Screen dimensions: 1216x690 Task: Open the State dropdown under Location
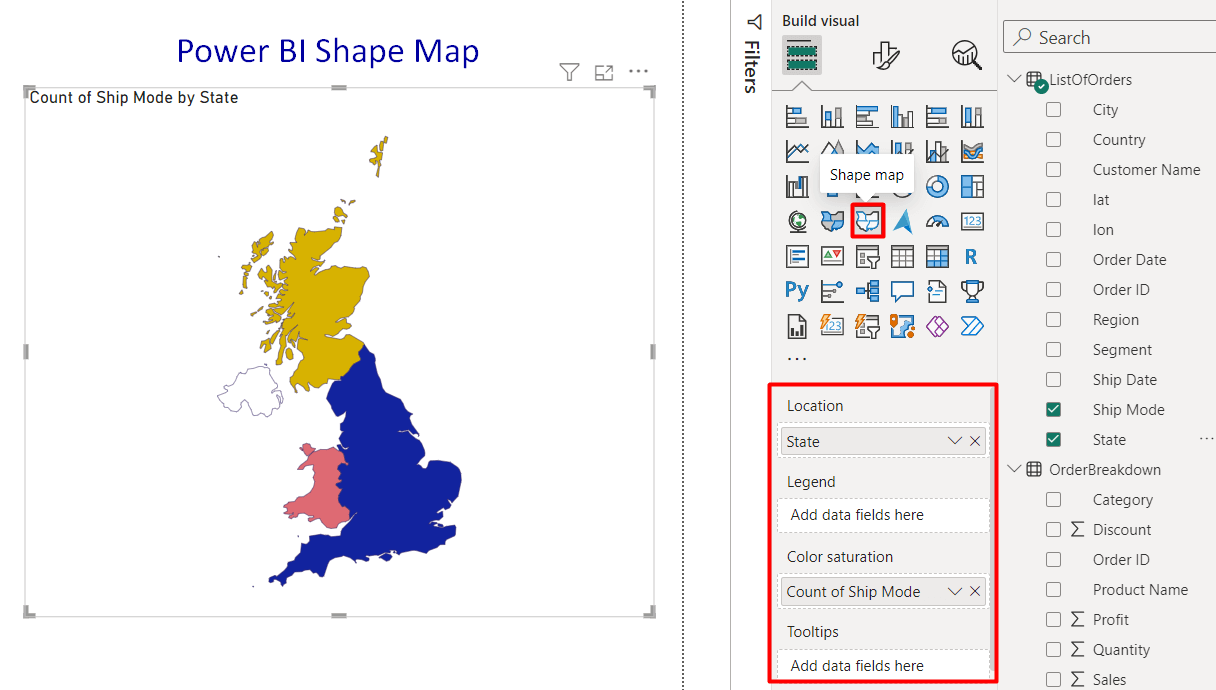pyautogui.click(x=954, y=440)
